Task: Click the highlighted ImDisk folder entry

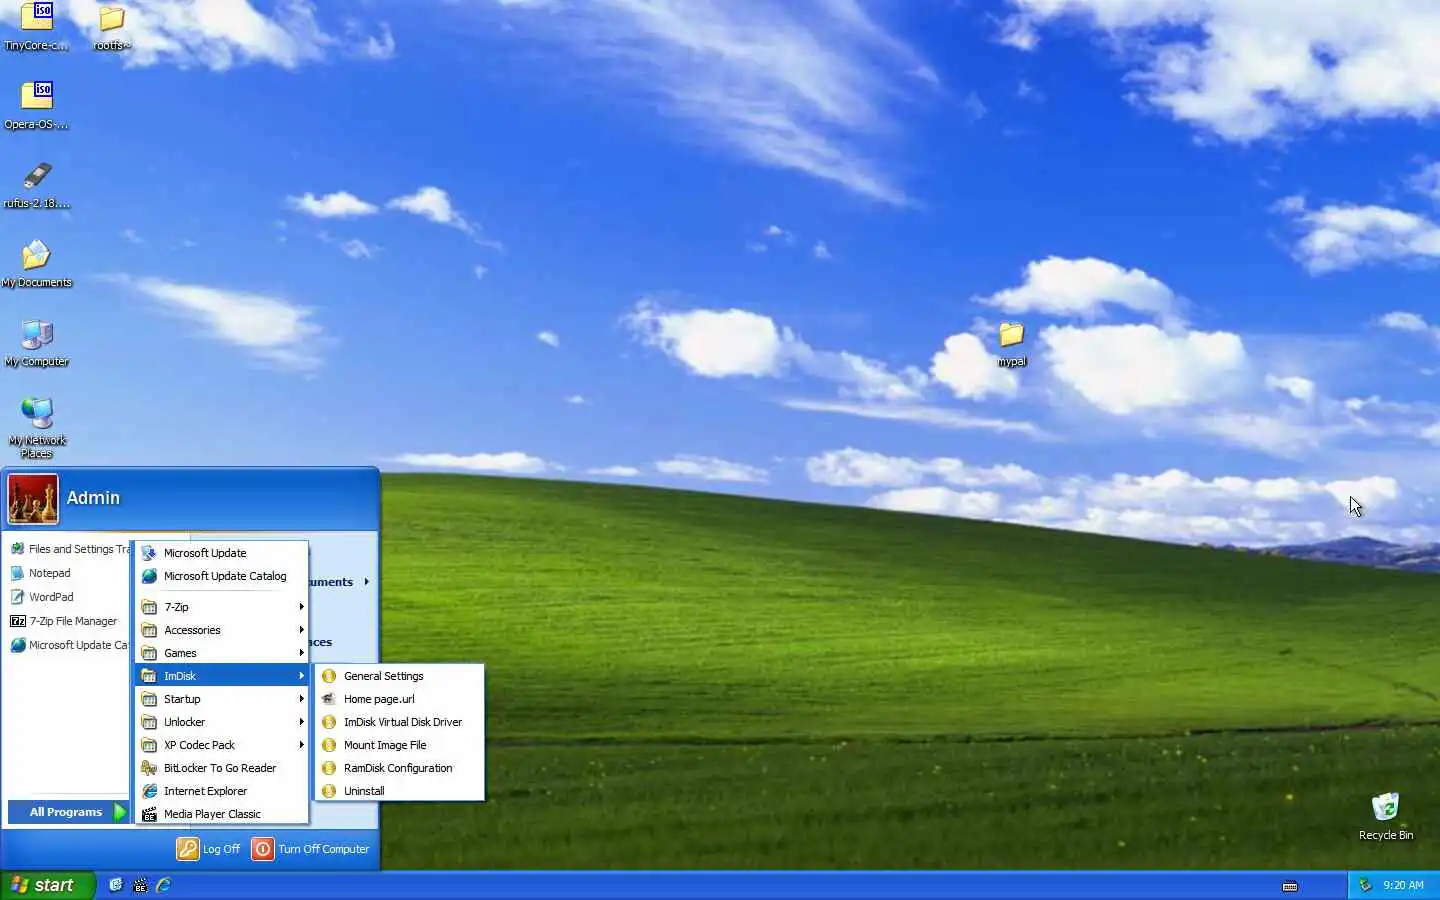Action: pos(222,676)
